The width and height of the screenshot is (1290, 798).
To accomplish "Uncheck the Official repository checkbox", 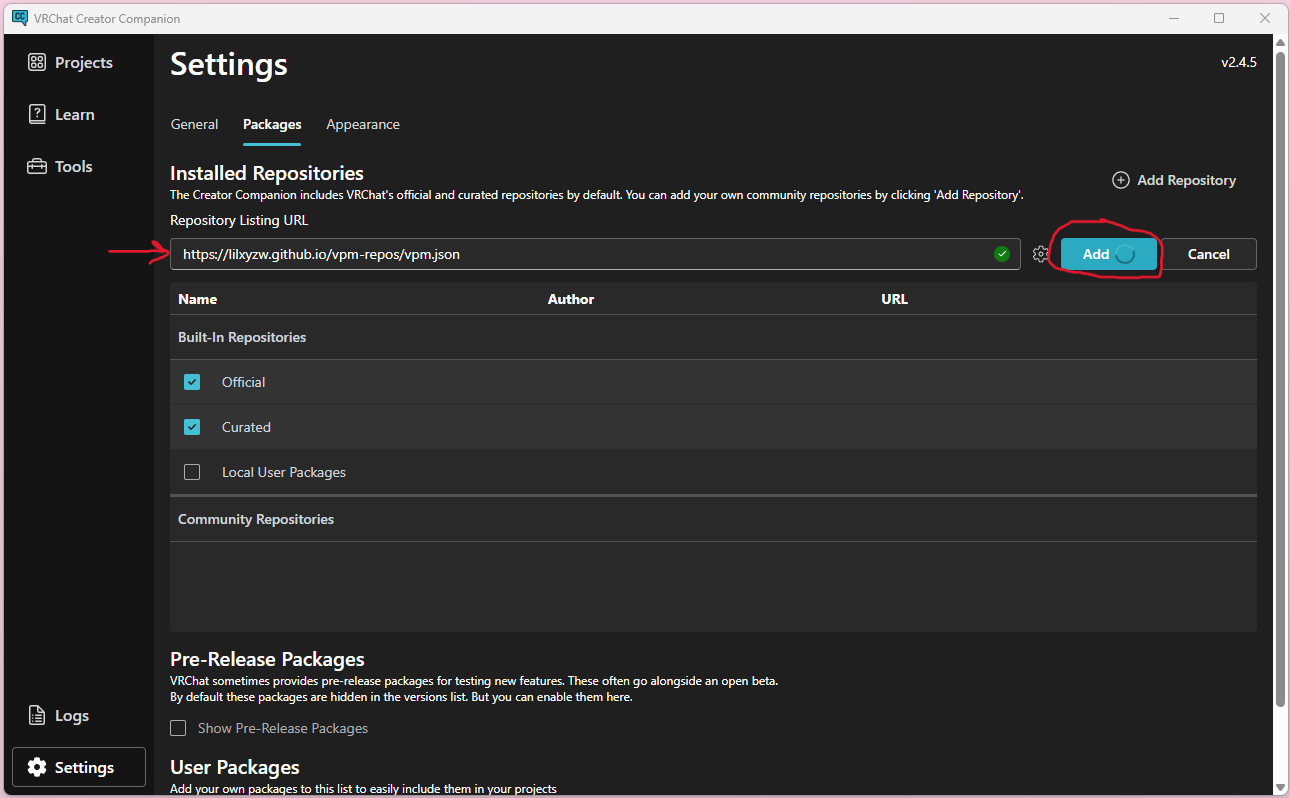I will click(192, 382).
